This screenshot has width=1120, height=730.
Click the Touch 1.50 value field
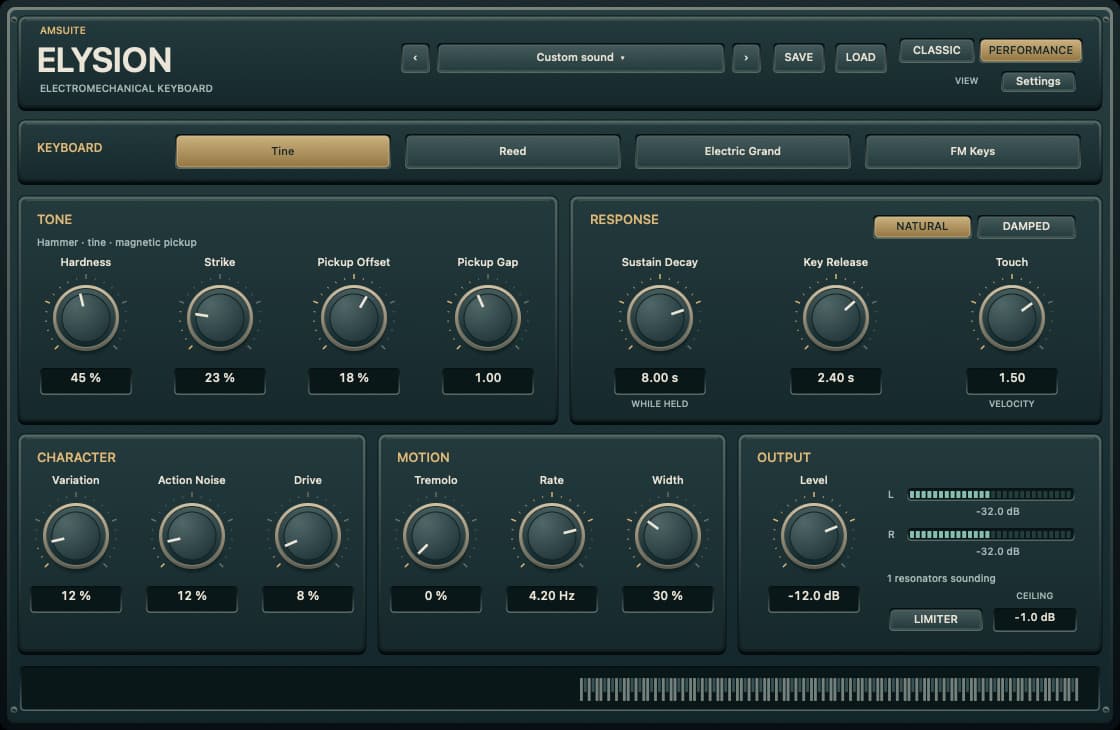pos(1011,379)
